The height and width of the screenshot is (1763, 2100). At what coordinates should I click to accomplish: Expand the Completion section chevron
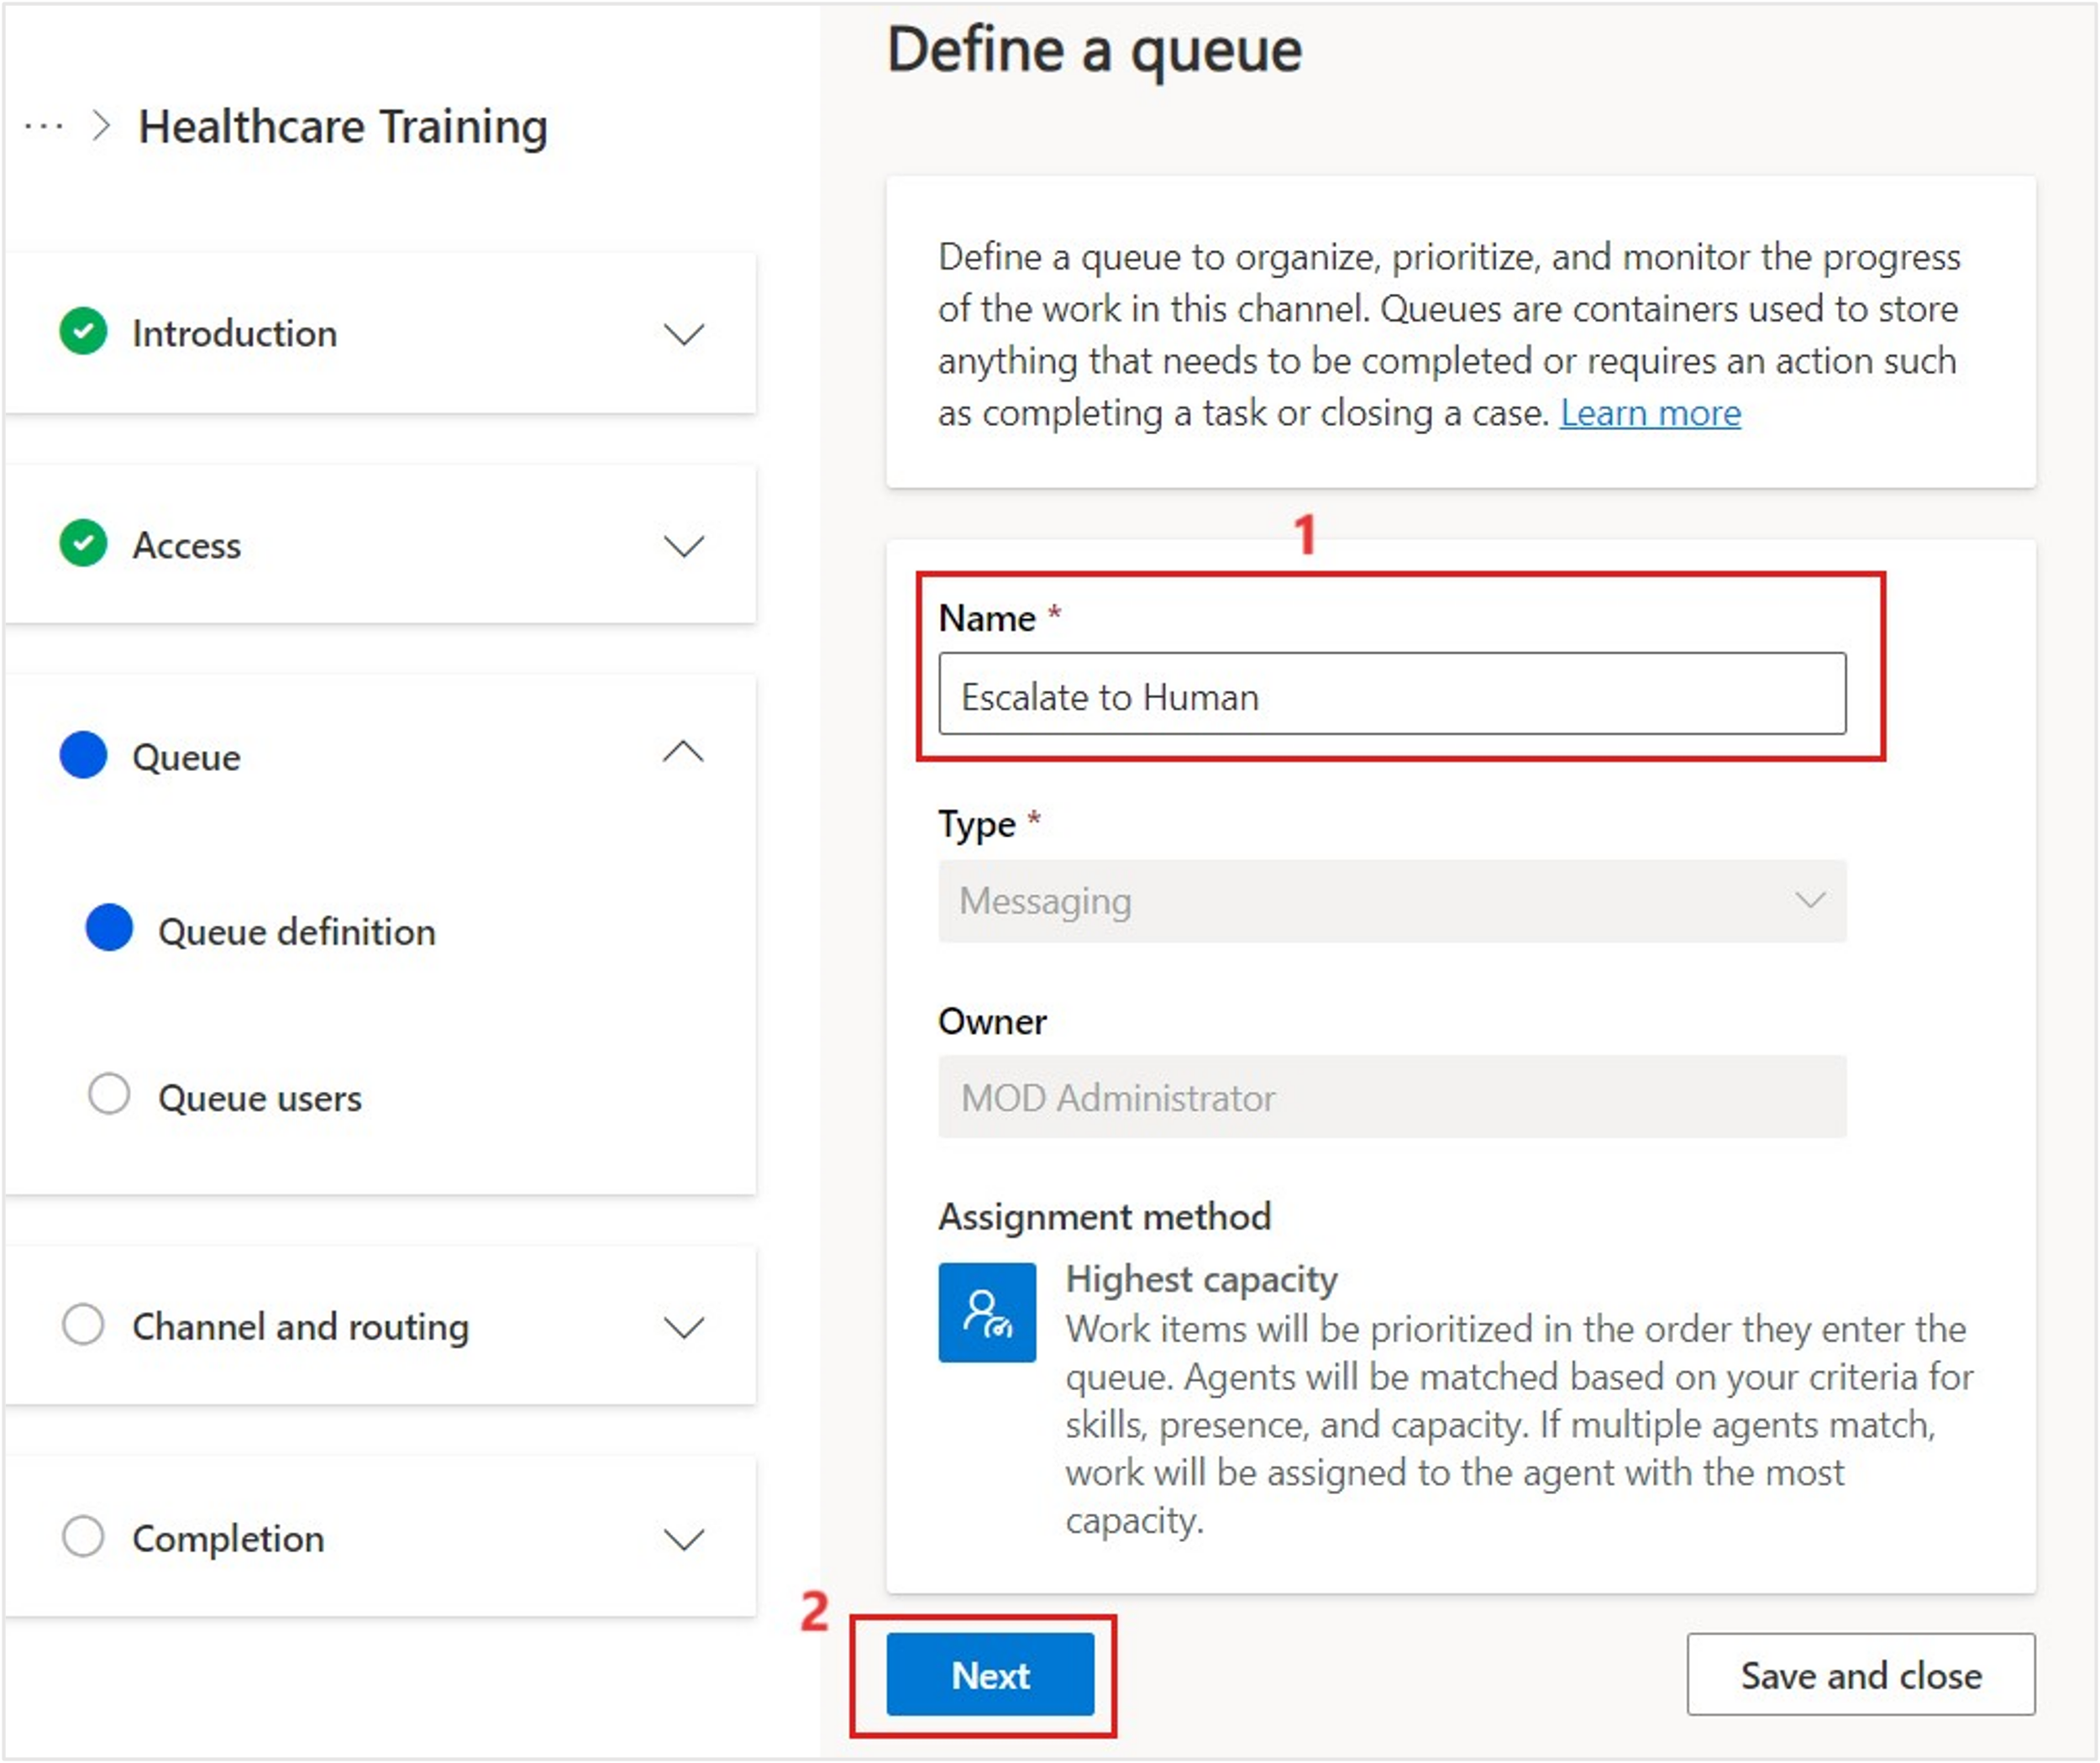(x=684, y=1540)
